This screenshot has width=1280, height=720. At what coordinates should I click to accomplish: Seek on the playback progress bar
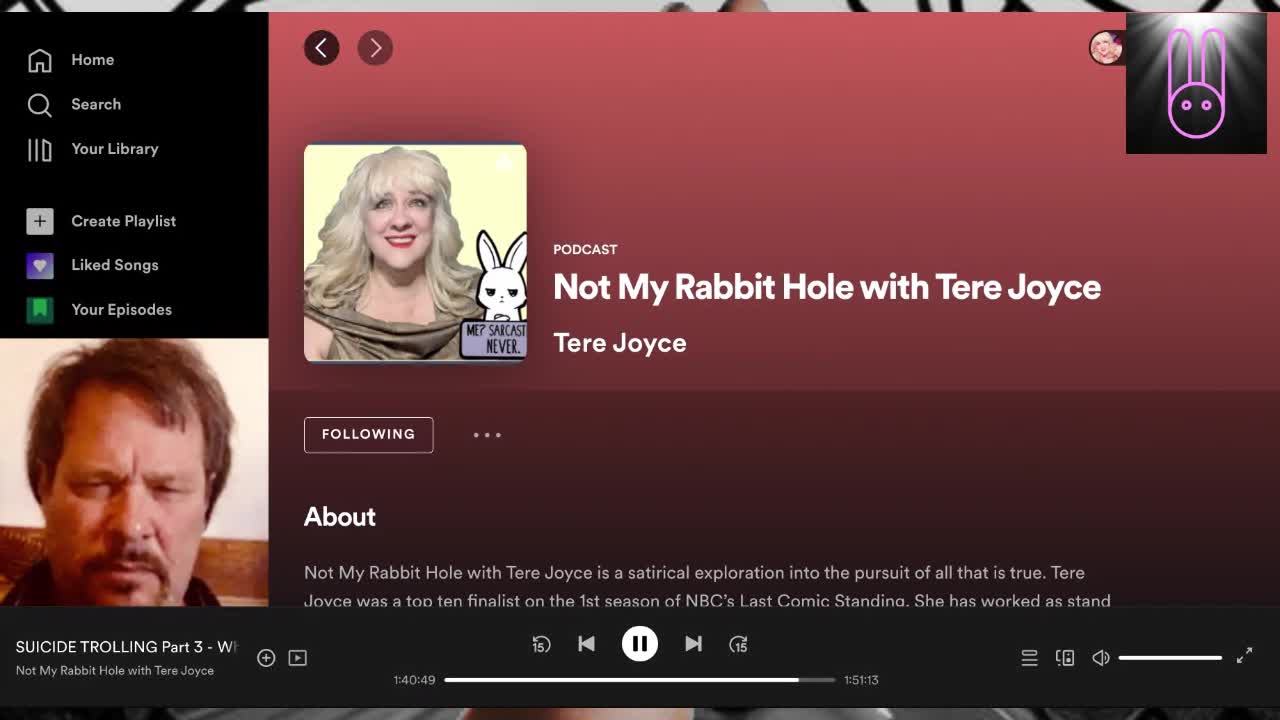click(x=640, y=680)
